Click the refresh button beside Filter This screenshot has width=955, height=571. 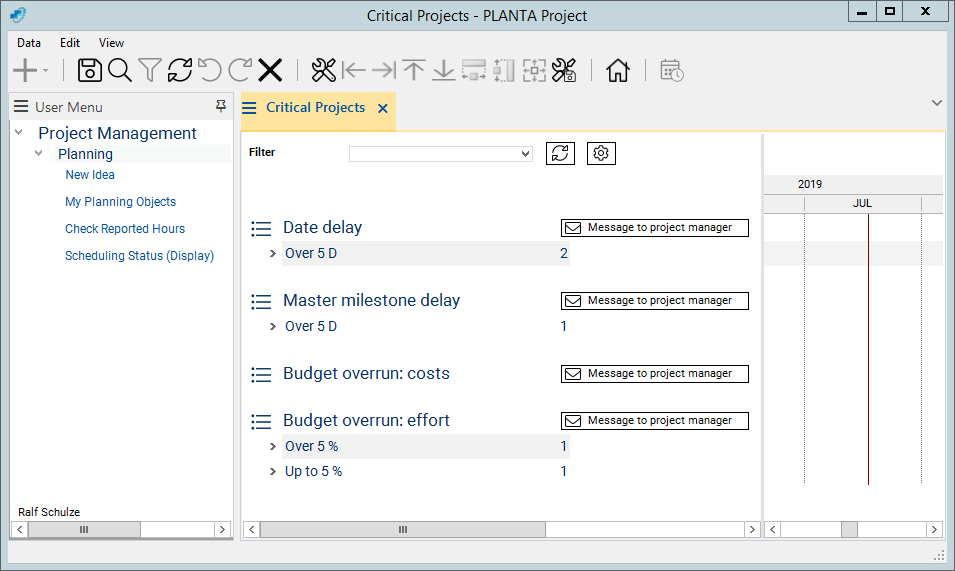(x=560, y=153)
